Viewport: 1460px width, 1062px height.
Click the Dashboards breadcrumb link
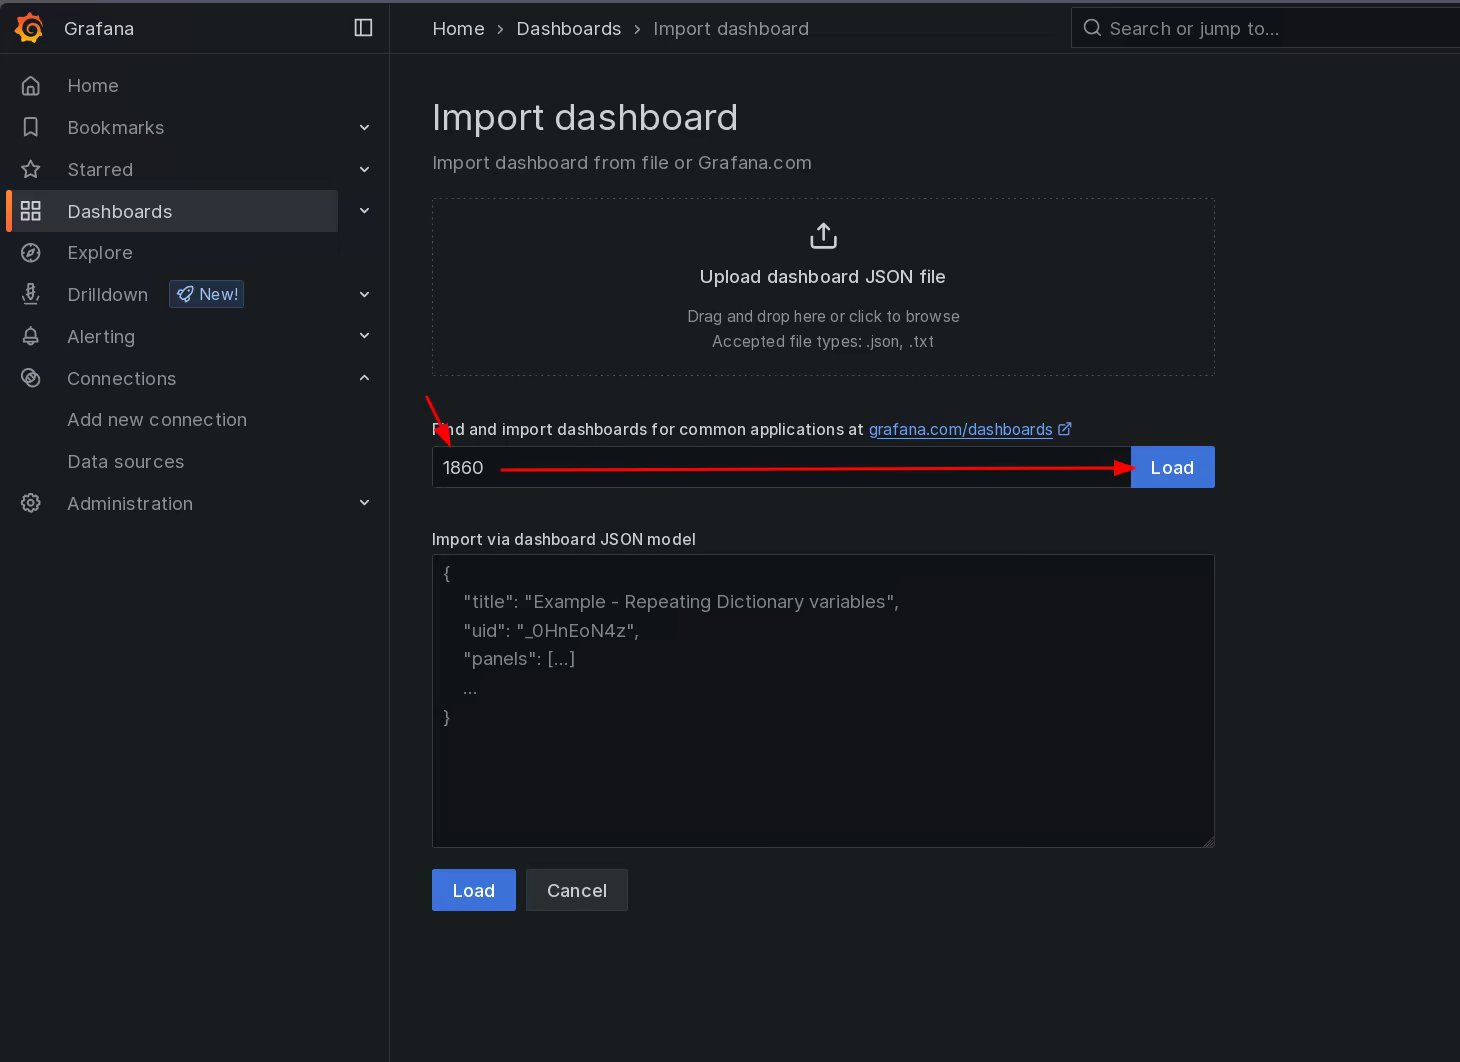pos(568,29)
